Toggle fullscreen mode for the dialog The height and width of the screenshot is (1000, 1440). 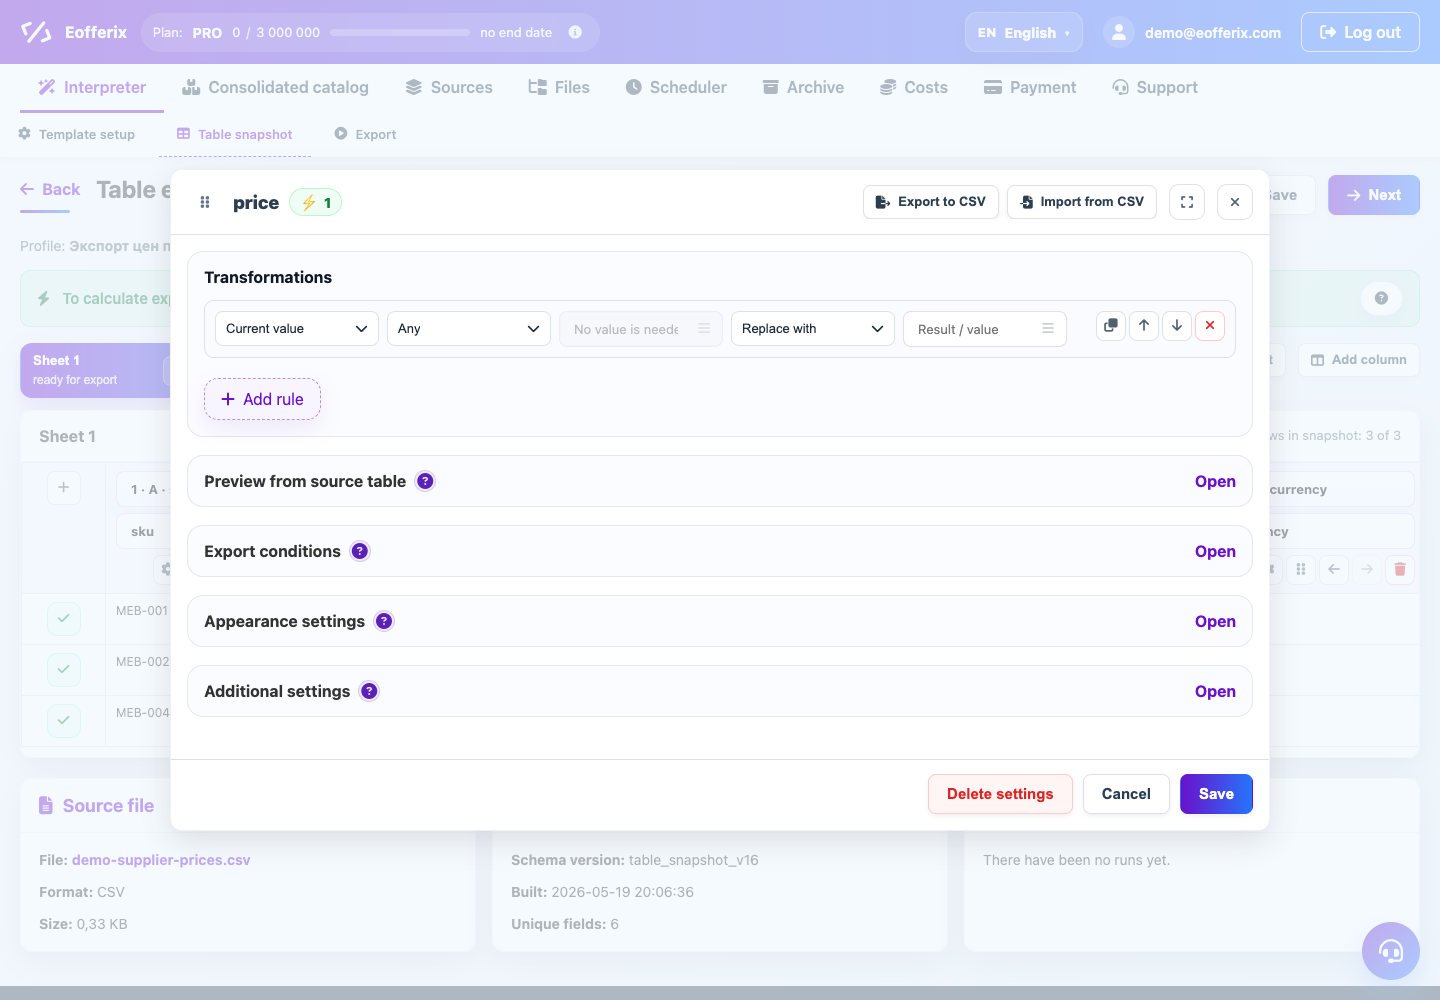coord(1187,202)
